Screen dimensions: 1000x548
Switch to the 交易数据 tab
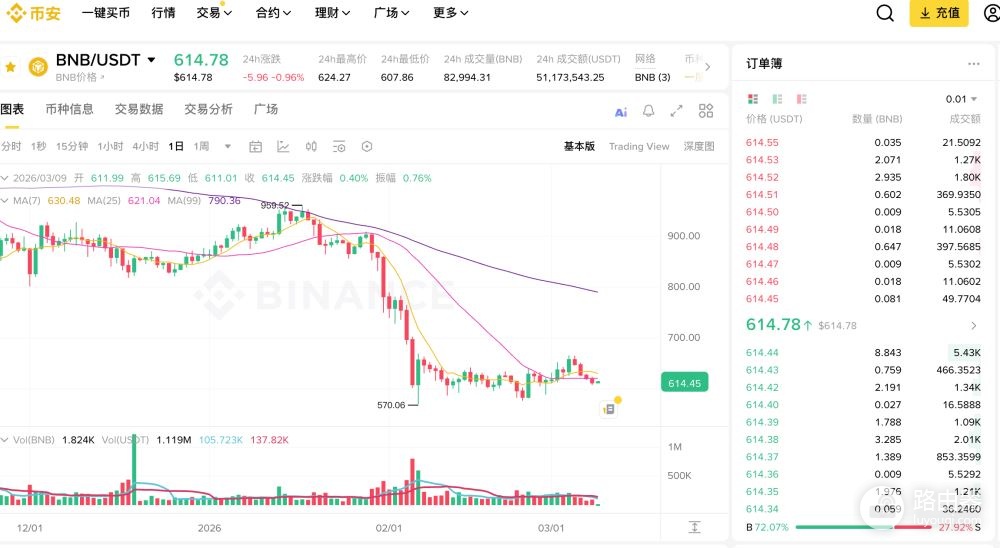139,109
